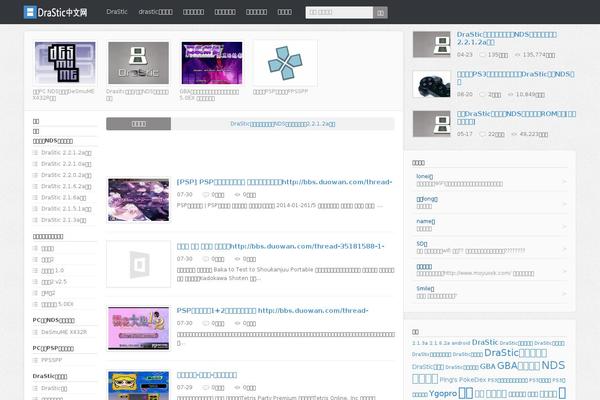Screen dimensions: 600x400
Task: Click list icon beside DraStic 2.1.5.1a
Action: (x=35, y=209)
